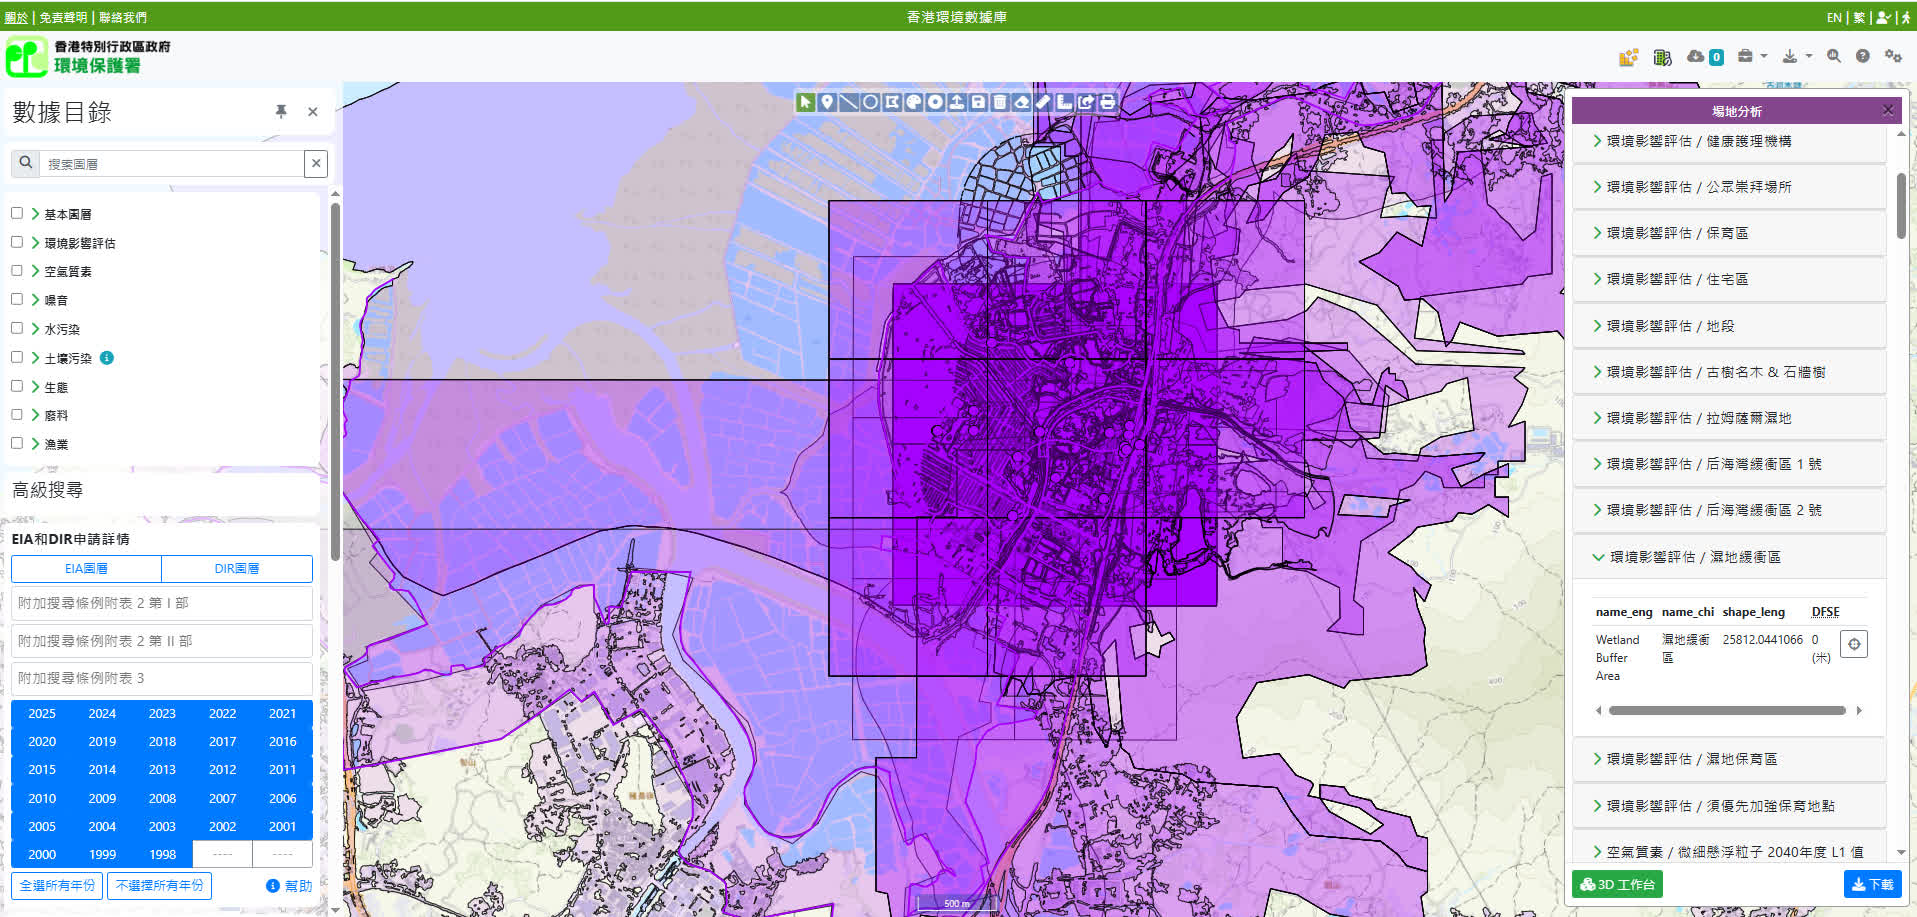Select the map marker point tool
Viewport: 1917px width, 917px height.
tap(827, 102)
